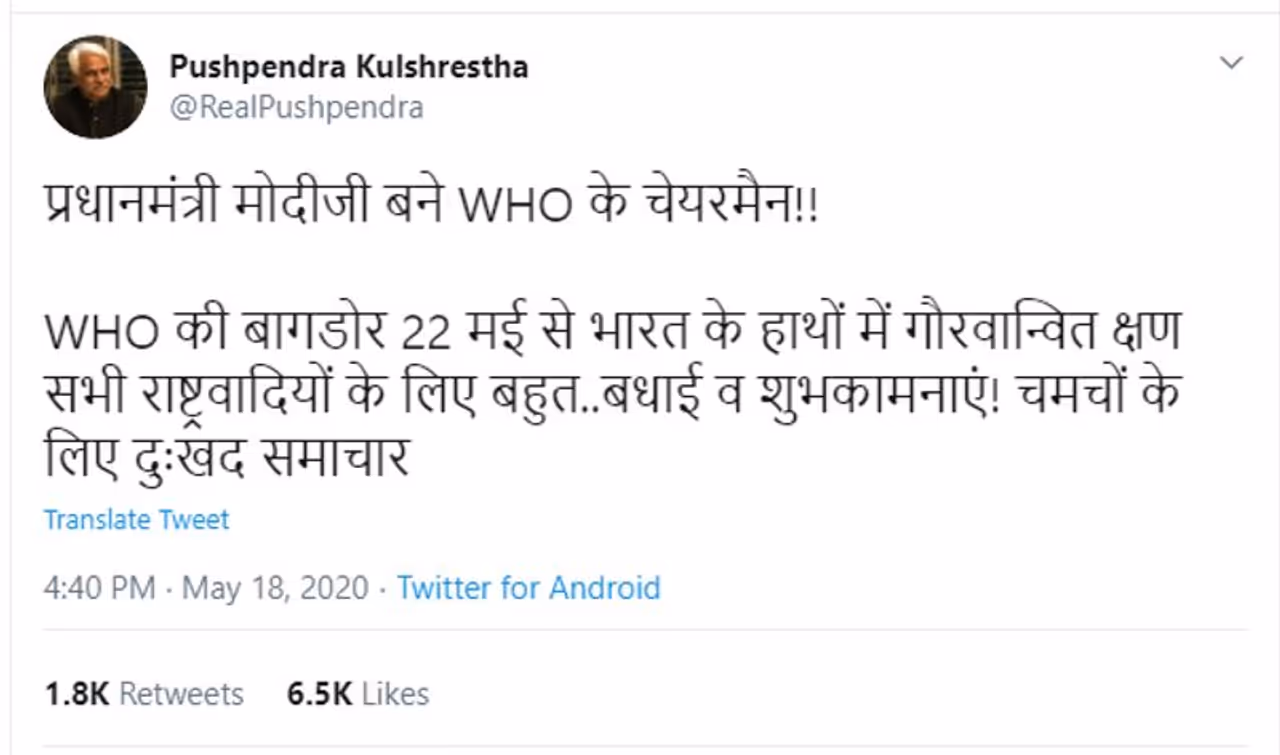Click the 1.8K retweet count number

point(76,694)
